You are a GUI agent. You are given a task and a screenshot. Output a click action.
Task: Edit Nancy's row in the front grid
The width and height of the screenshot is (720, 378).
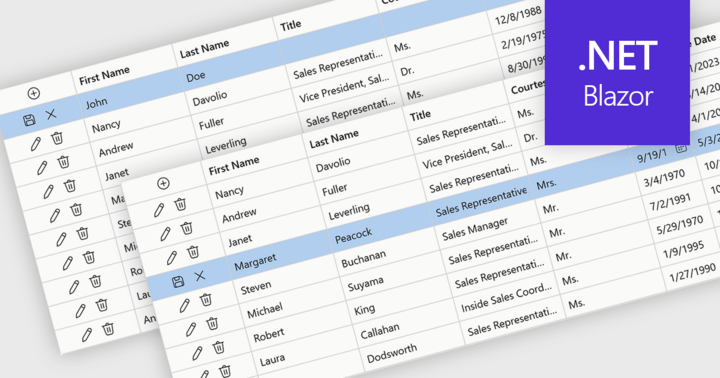point(159,210)
